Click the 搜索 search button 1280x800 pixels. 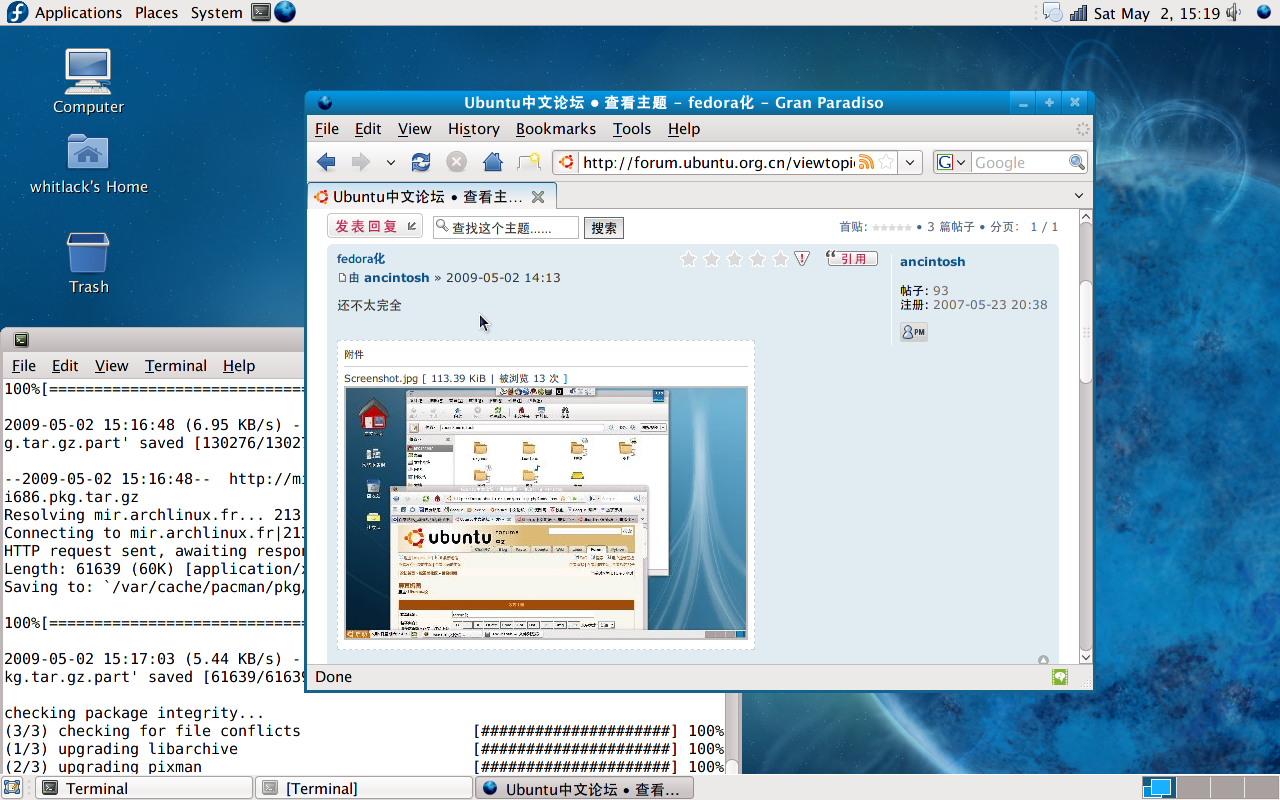pyautogui.click(x=604, y=228)
